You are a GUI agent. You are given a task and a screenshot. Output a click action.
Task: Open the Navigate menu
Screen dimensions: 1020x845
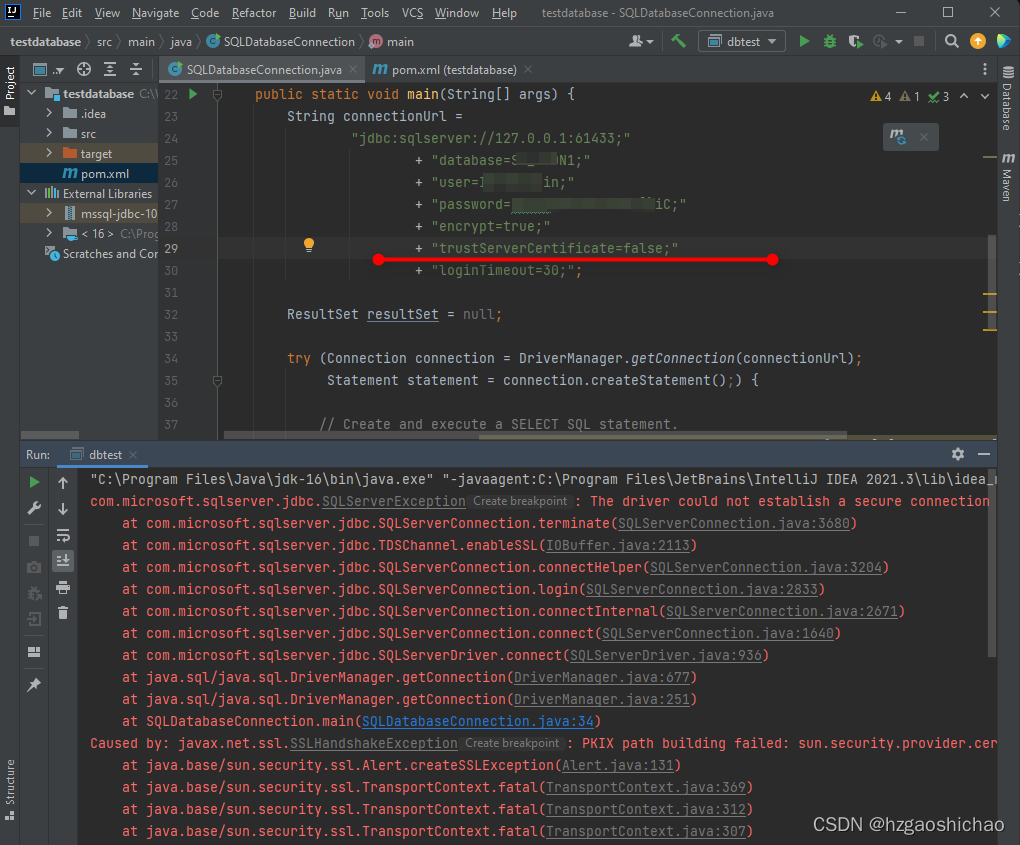tap(155, 13)
